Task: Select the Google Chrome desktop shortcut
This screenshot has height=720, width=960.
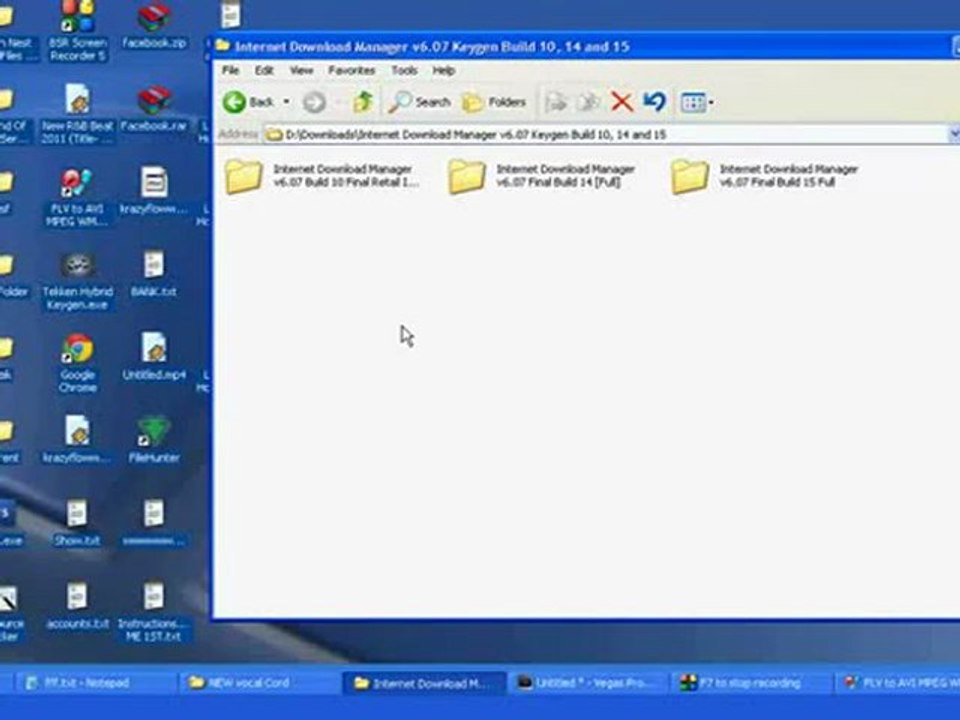Action: tap(77, 363)
